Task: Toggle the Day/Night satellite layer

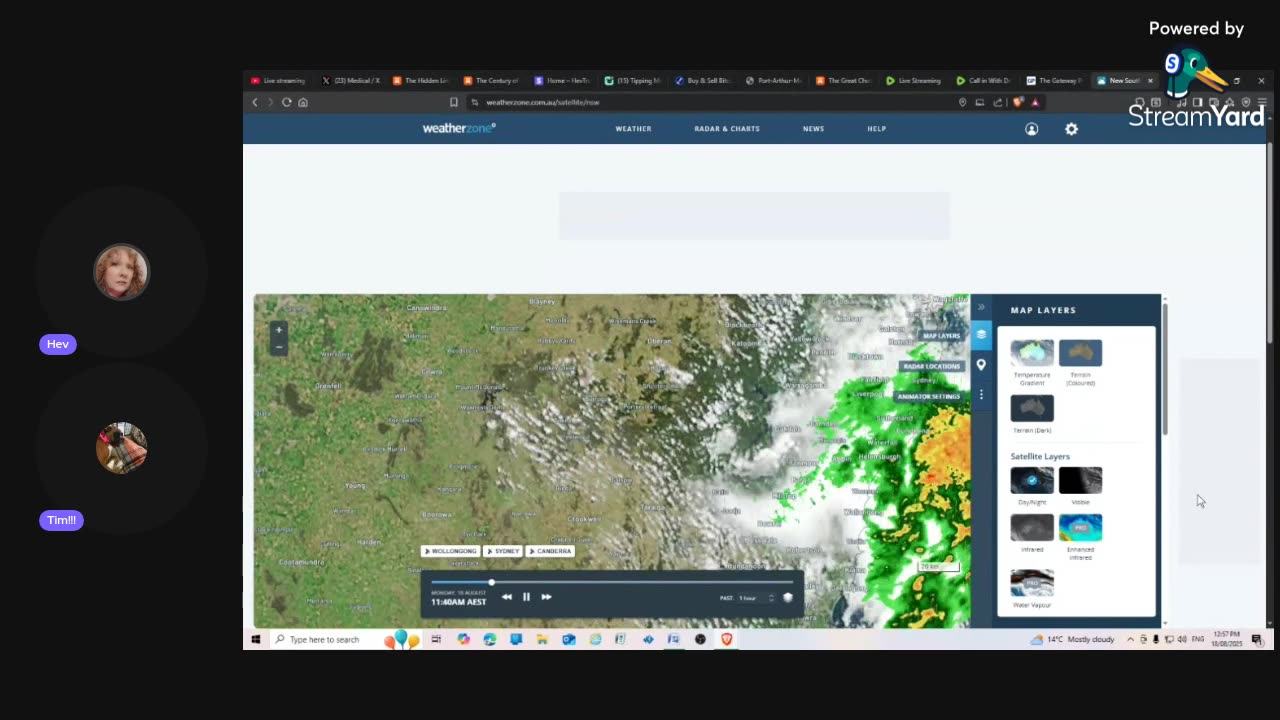Action: [x=1032, y=480]
